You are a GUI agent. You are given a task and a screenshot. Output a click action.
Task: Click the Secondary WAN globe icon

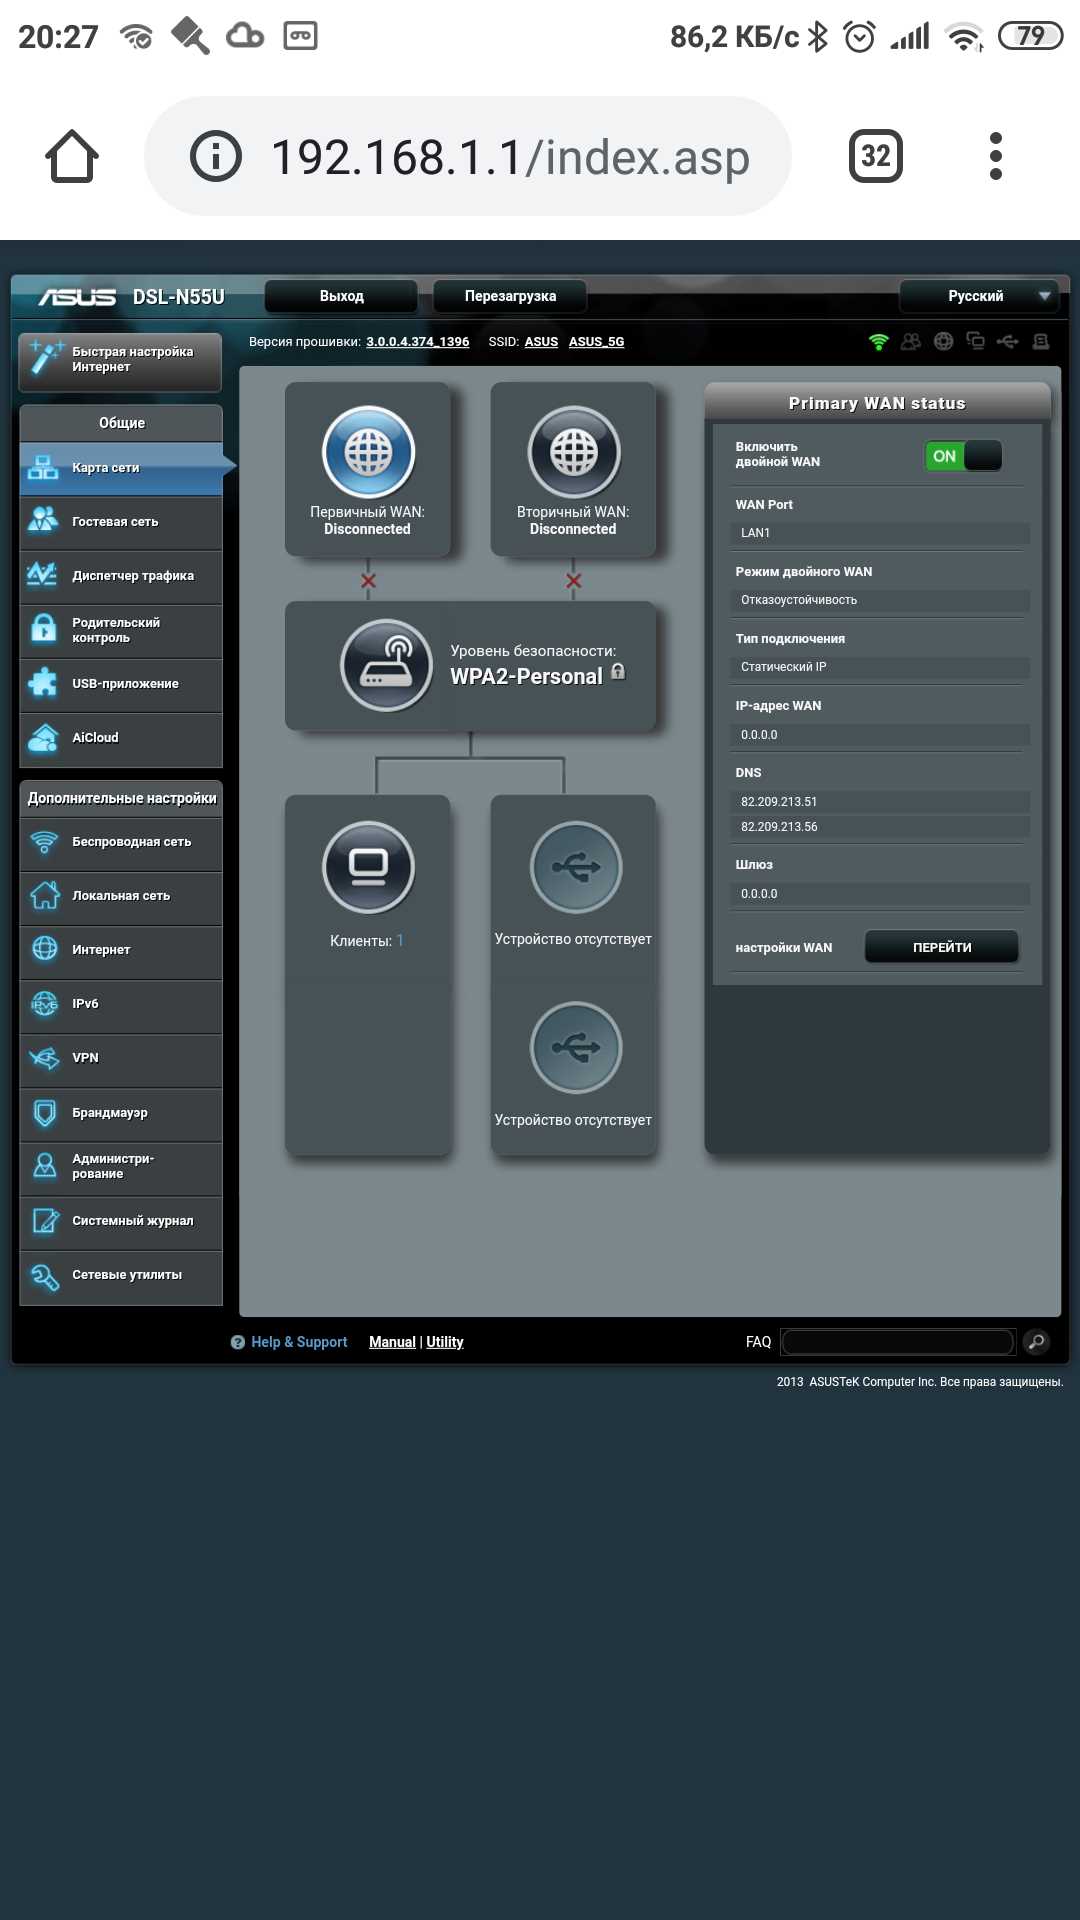574,452
